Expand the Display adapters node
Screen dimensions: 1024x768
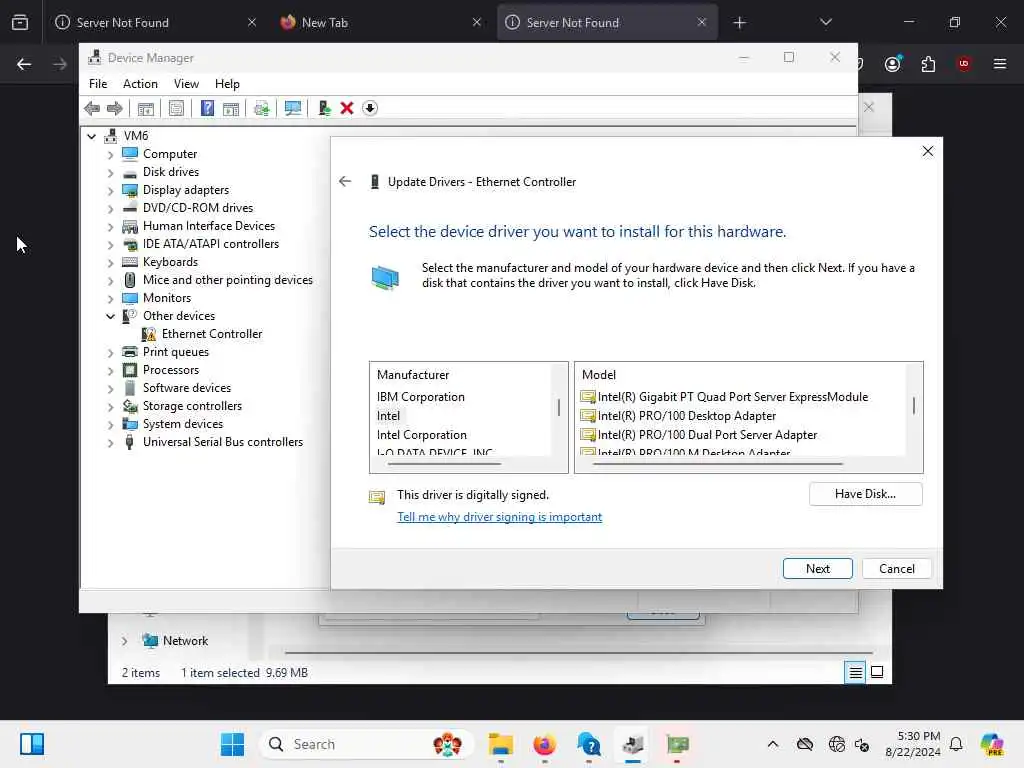110,191
